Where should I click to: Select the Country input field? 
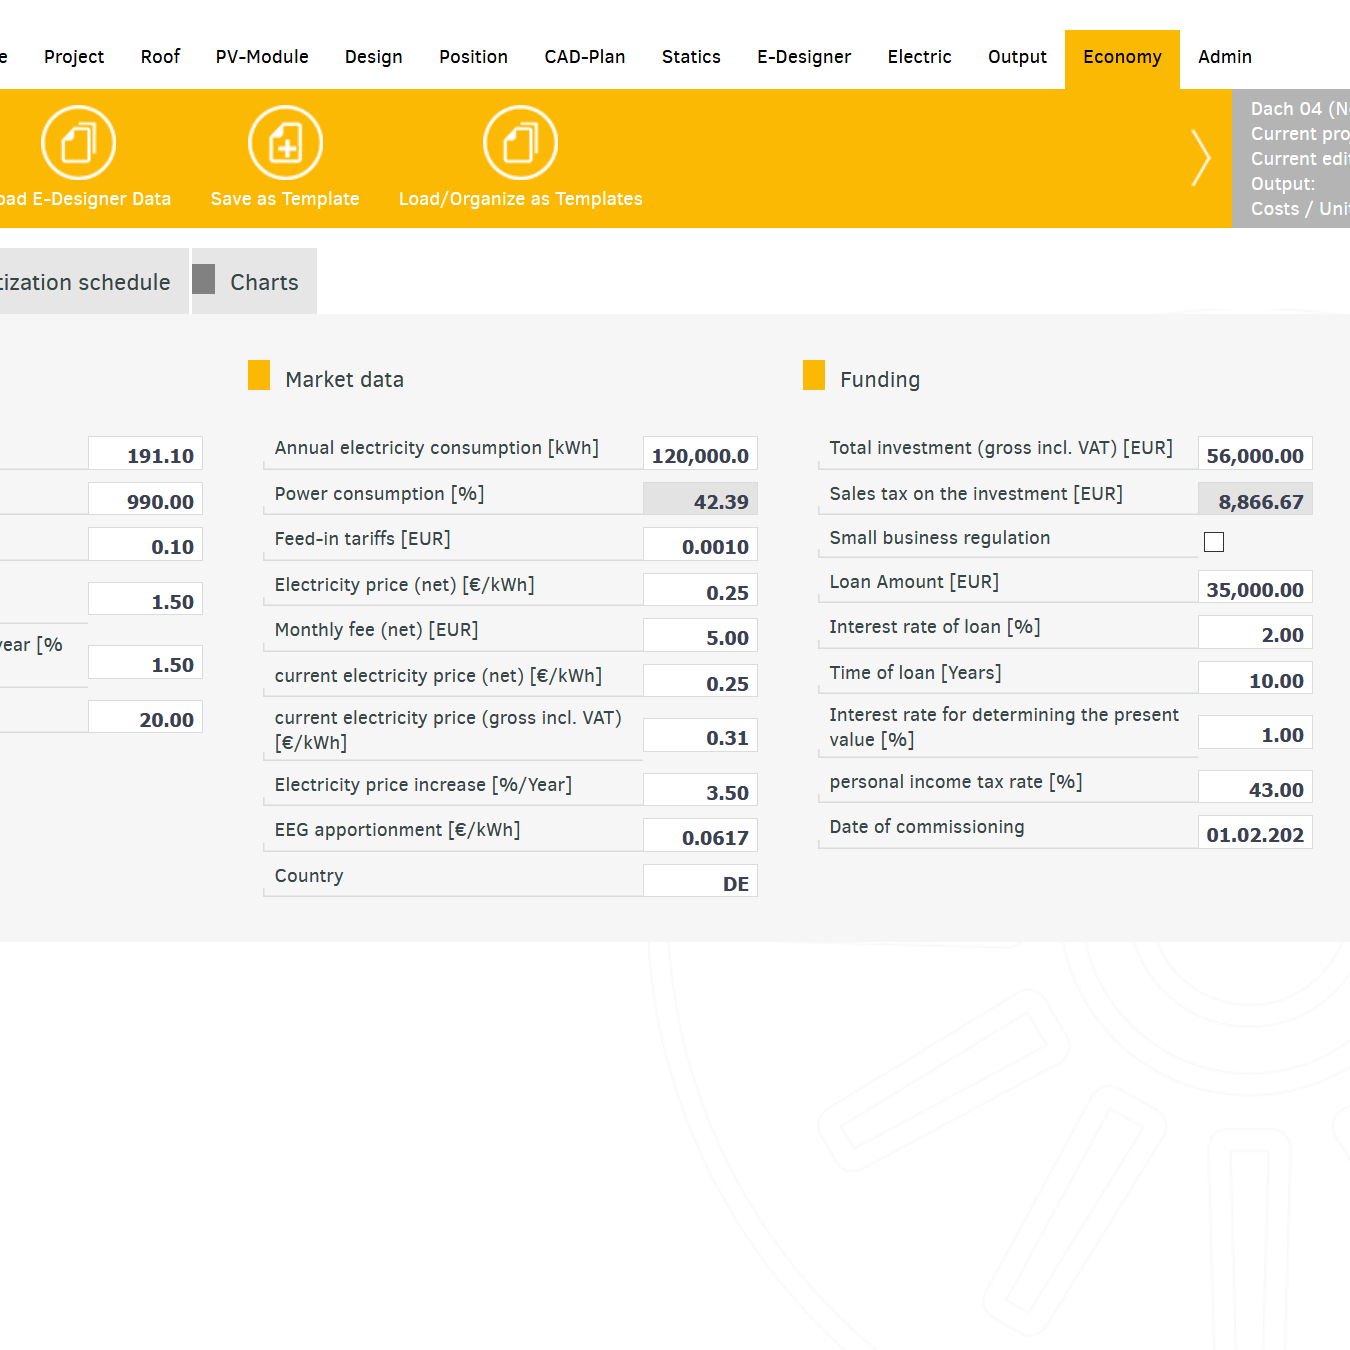[x=700, y=883]
